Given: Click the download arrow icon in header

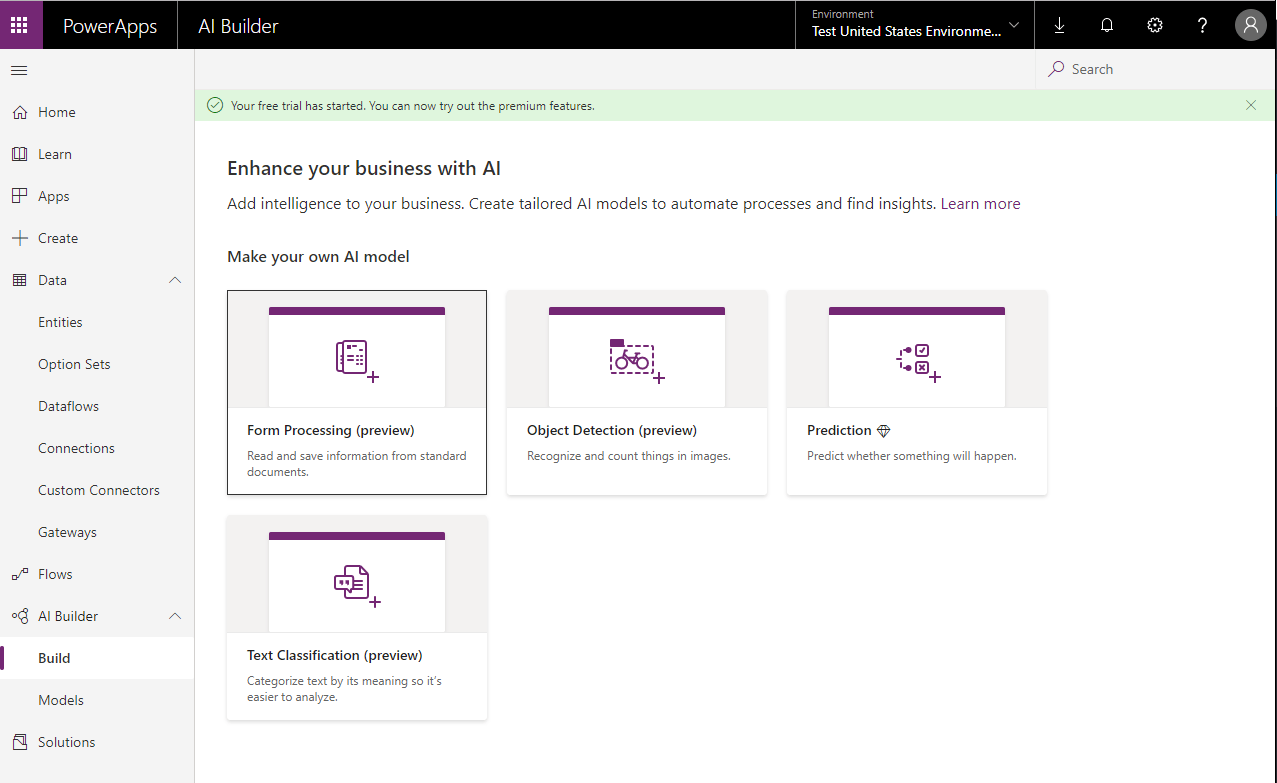Looking at the screenshot, I should (1059, 26).
